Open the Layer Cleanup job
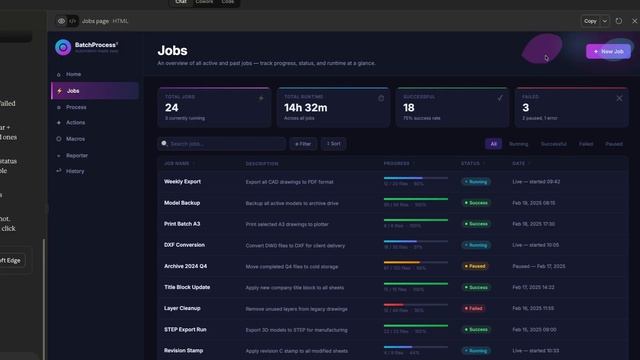Screen dimensions: 640x360 pyautogui.click(x=182, y=308)
